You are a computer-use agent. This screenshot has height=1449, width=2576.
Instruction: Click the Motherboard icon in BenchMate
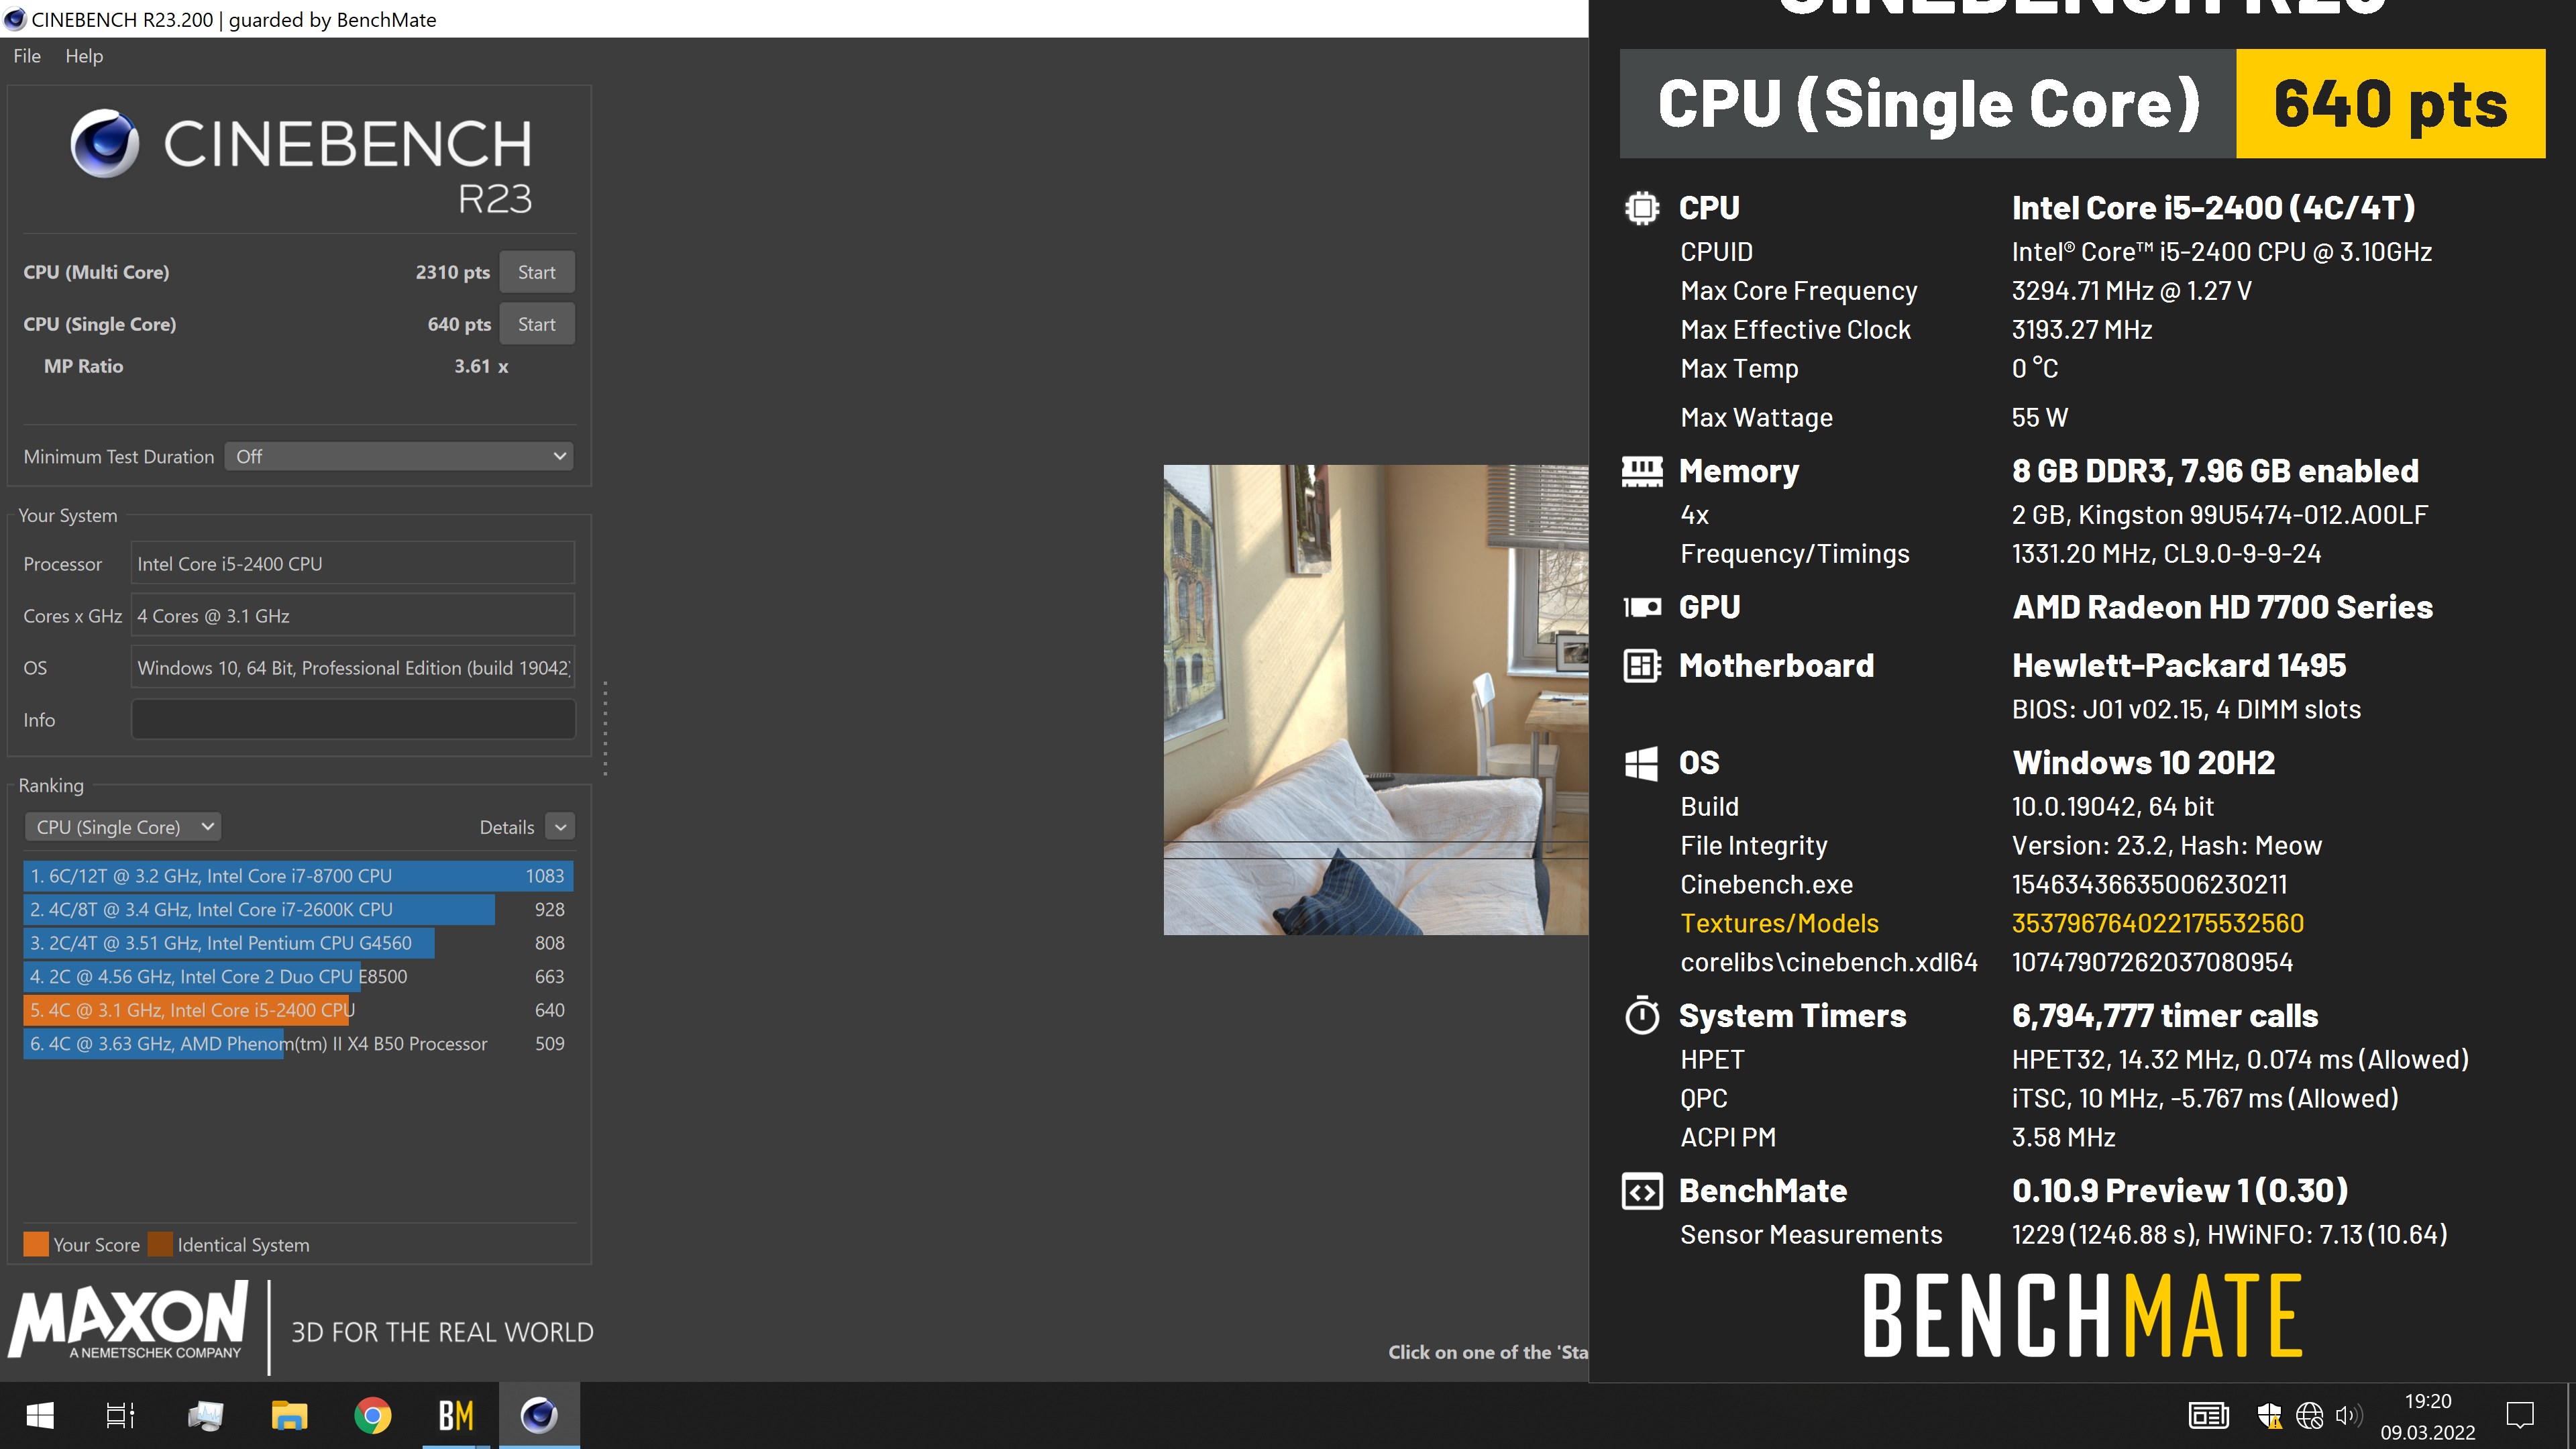(1642, 666)
